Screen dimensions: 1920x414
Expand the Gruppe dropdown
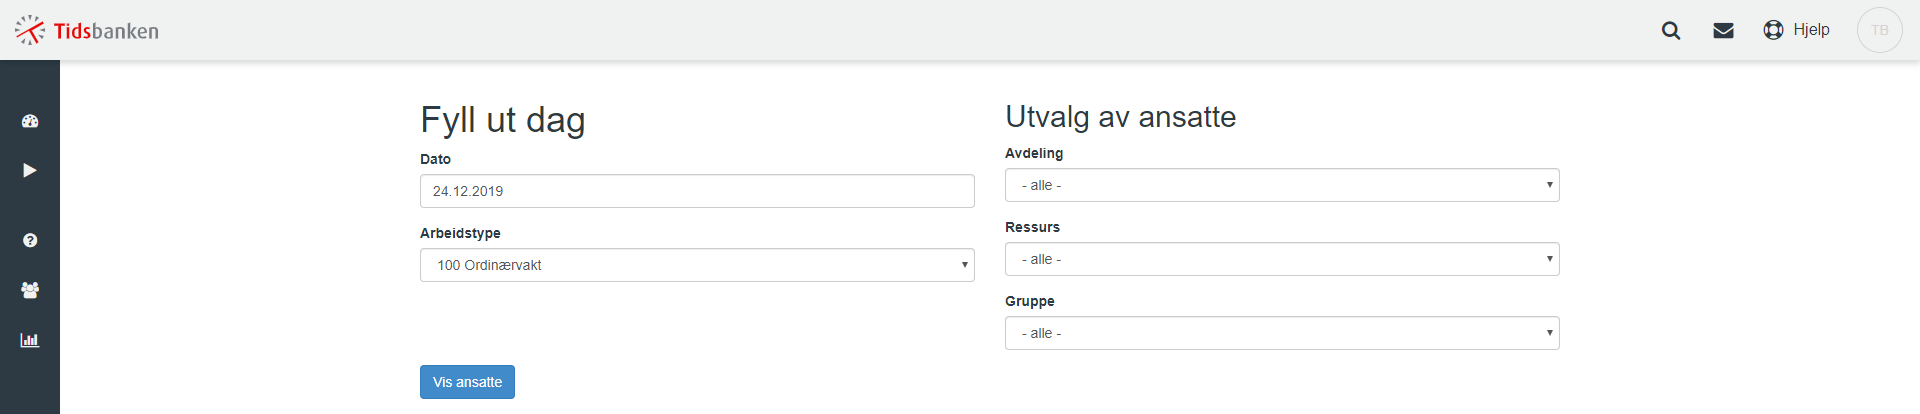[x=1282, y=333]
